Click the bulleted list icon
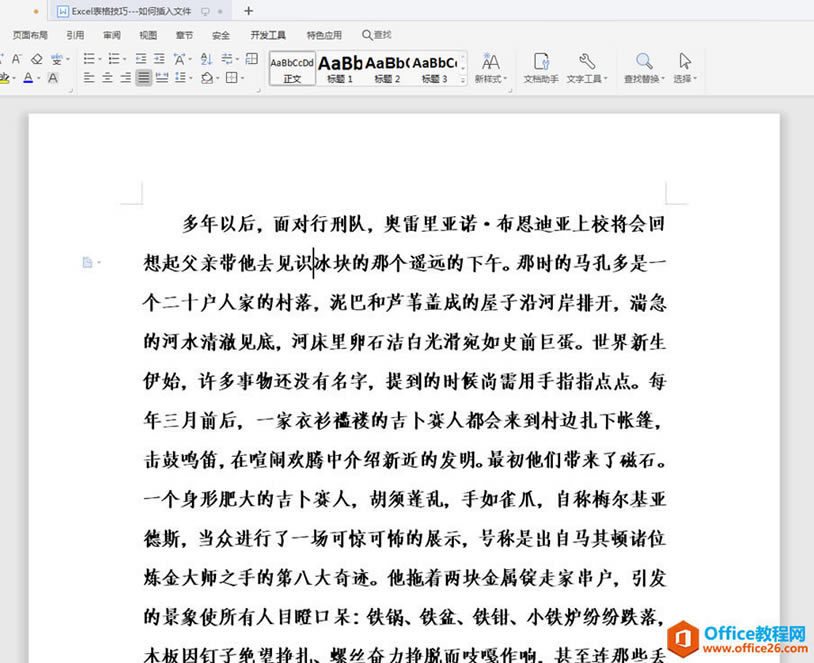 89,58
